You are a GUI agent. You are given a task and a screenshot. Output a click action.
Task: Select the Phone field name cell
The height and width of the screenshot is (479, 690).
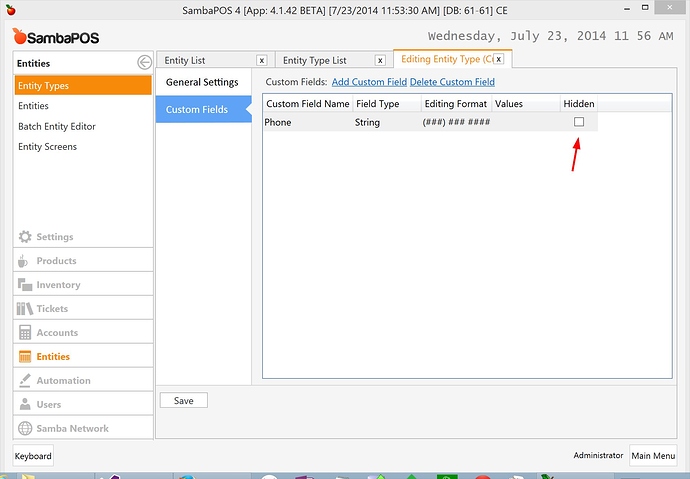[x=308, y=122]
